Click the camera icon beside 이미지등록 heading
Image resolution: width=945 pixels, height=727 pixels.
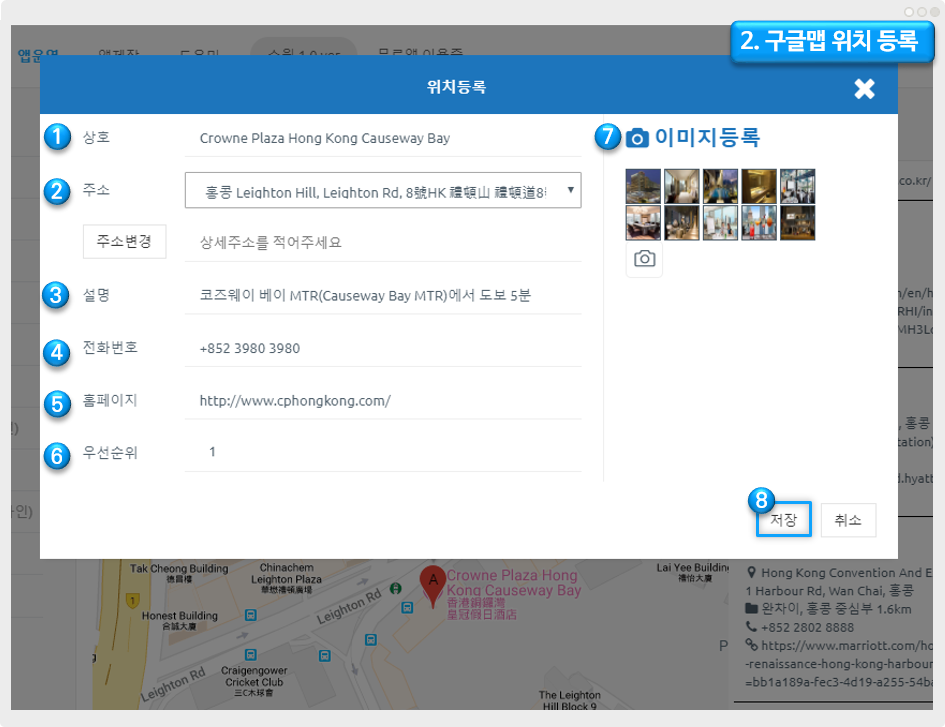(637, 139)
